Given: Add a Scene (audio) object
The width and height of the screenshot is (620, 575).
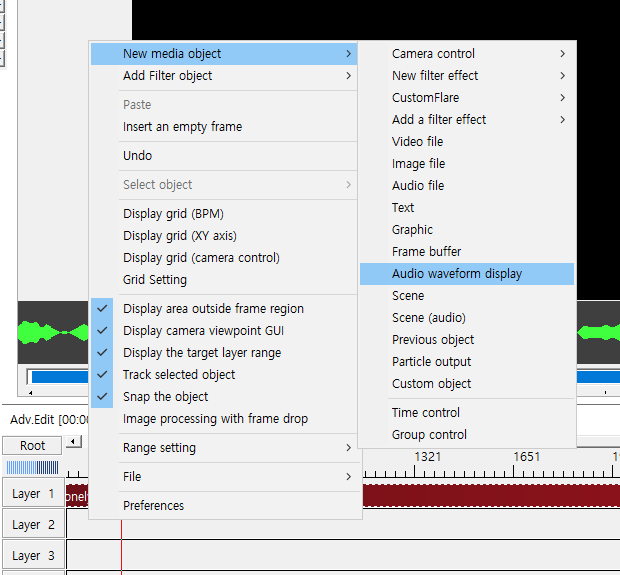Looking at the screenshot, I should click(x=467, y=318).
